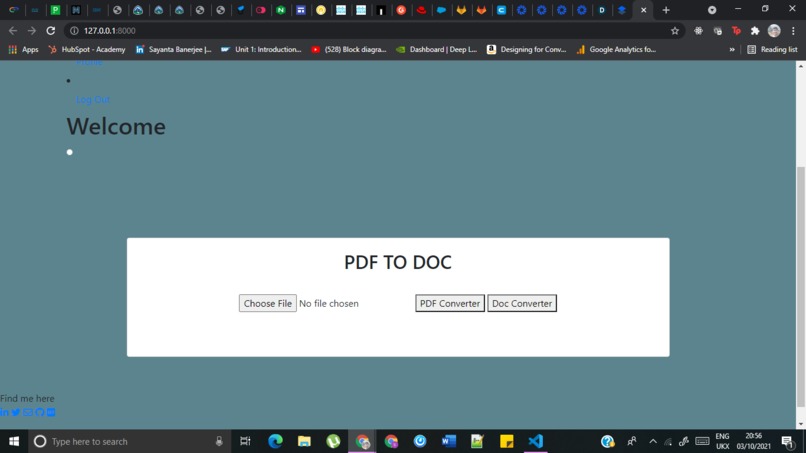Open the Apps bookmarks shortcut
Viewport: 806px width, 453px height.
pyautogui.click(x=23, y=49)
